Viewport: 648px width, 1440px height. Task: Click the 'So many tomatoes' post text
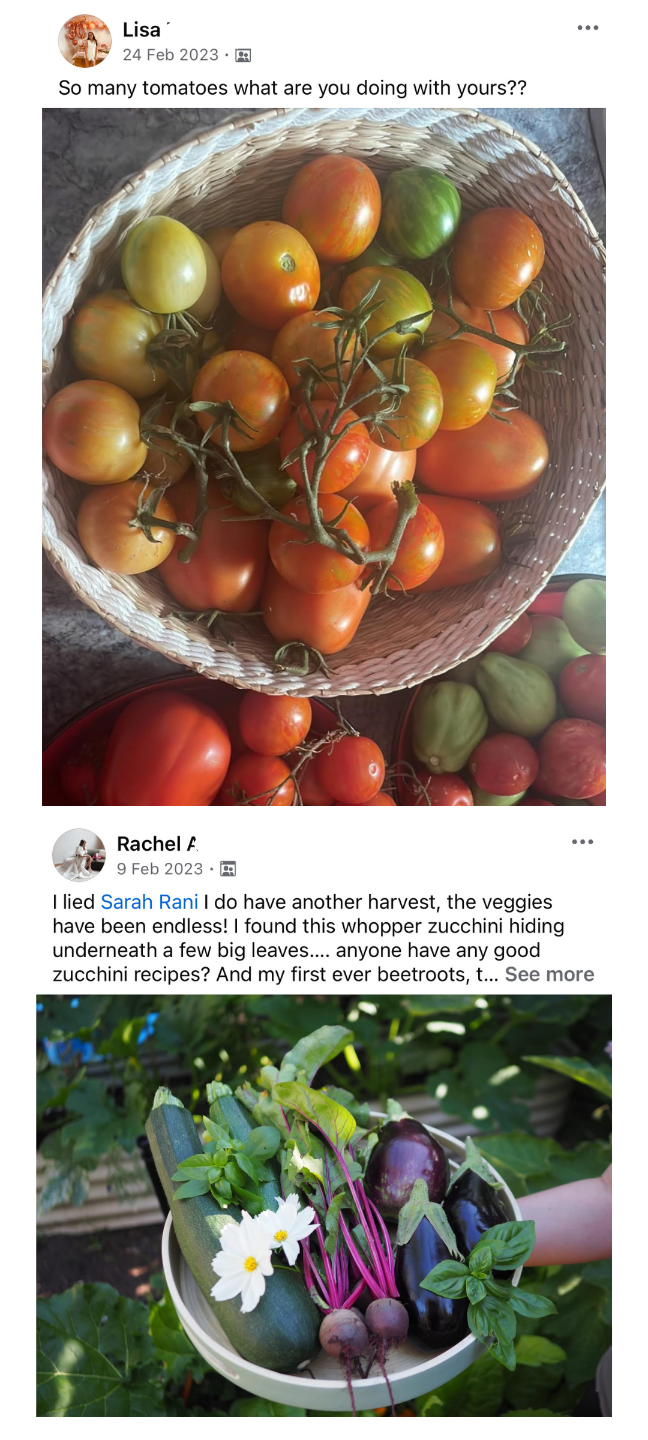292,88
